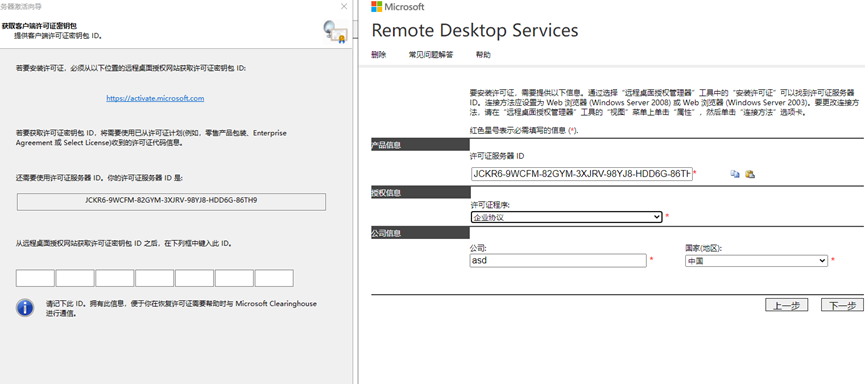Click the paste icon beside license server ID

pos(750,174)
